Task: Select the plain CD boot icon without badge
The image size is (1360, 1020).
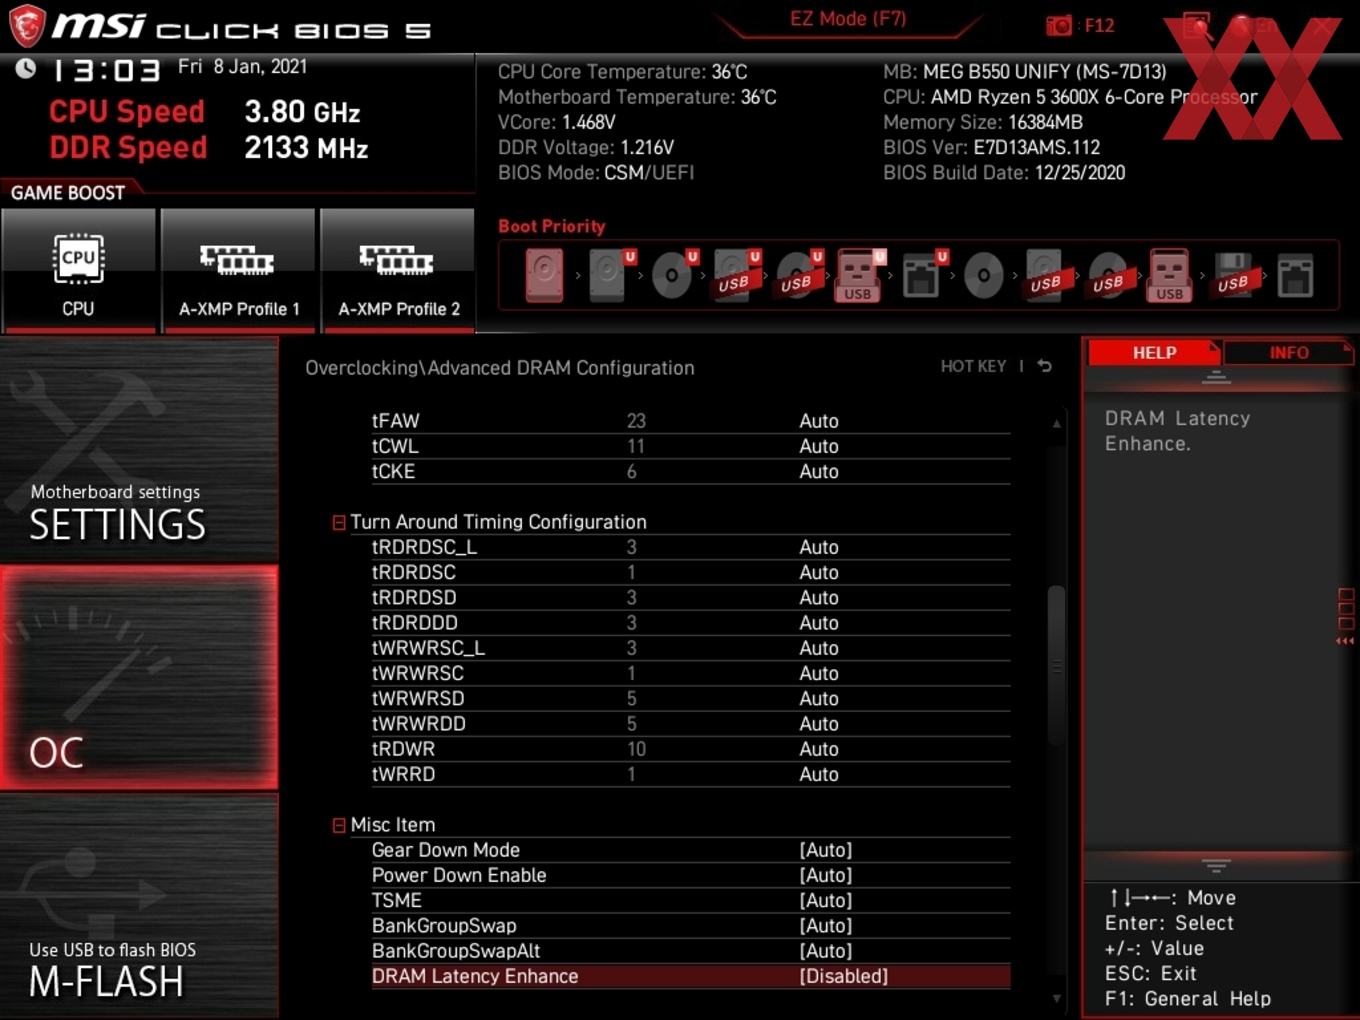Action: (x=984, y=275)
